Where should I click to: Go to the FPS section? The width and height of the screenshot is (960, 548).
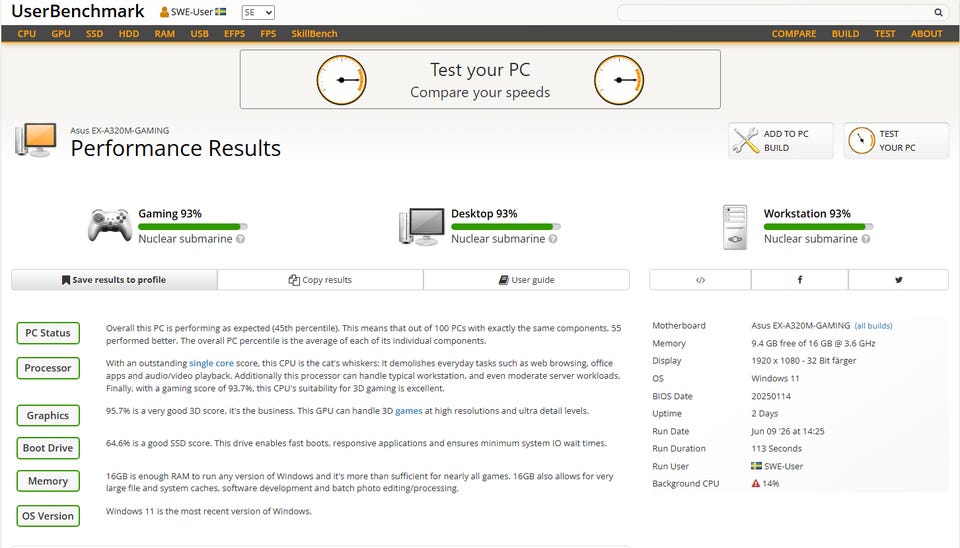pyautogui.click(x=268, y=34)
